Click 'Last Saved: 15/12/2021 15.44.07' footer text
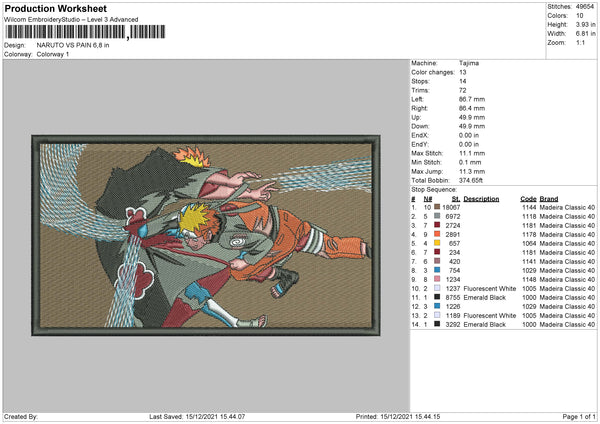The width and height of the screenshot is (600, 424). [197, 417]
